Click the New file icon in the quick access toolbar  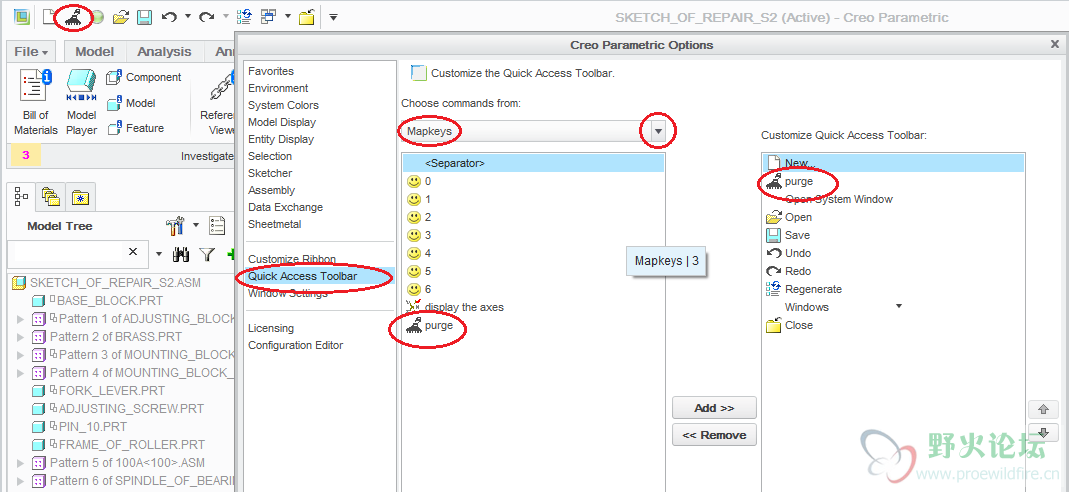tap(48, 16)
